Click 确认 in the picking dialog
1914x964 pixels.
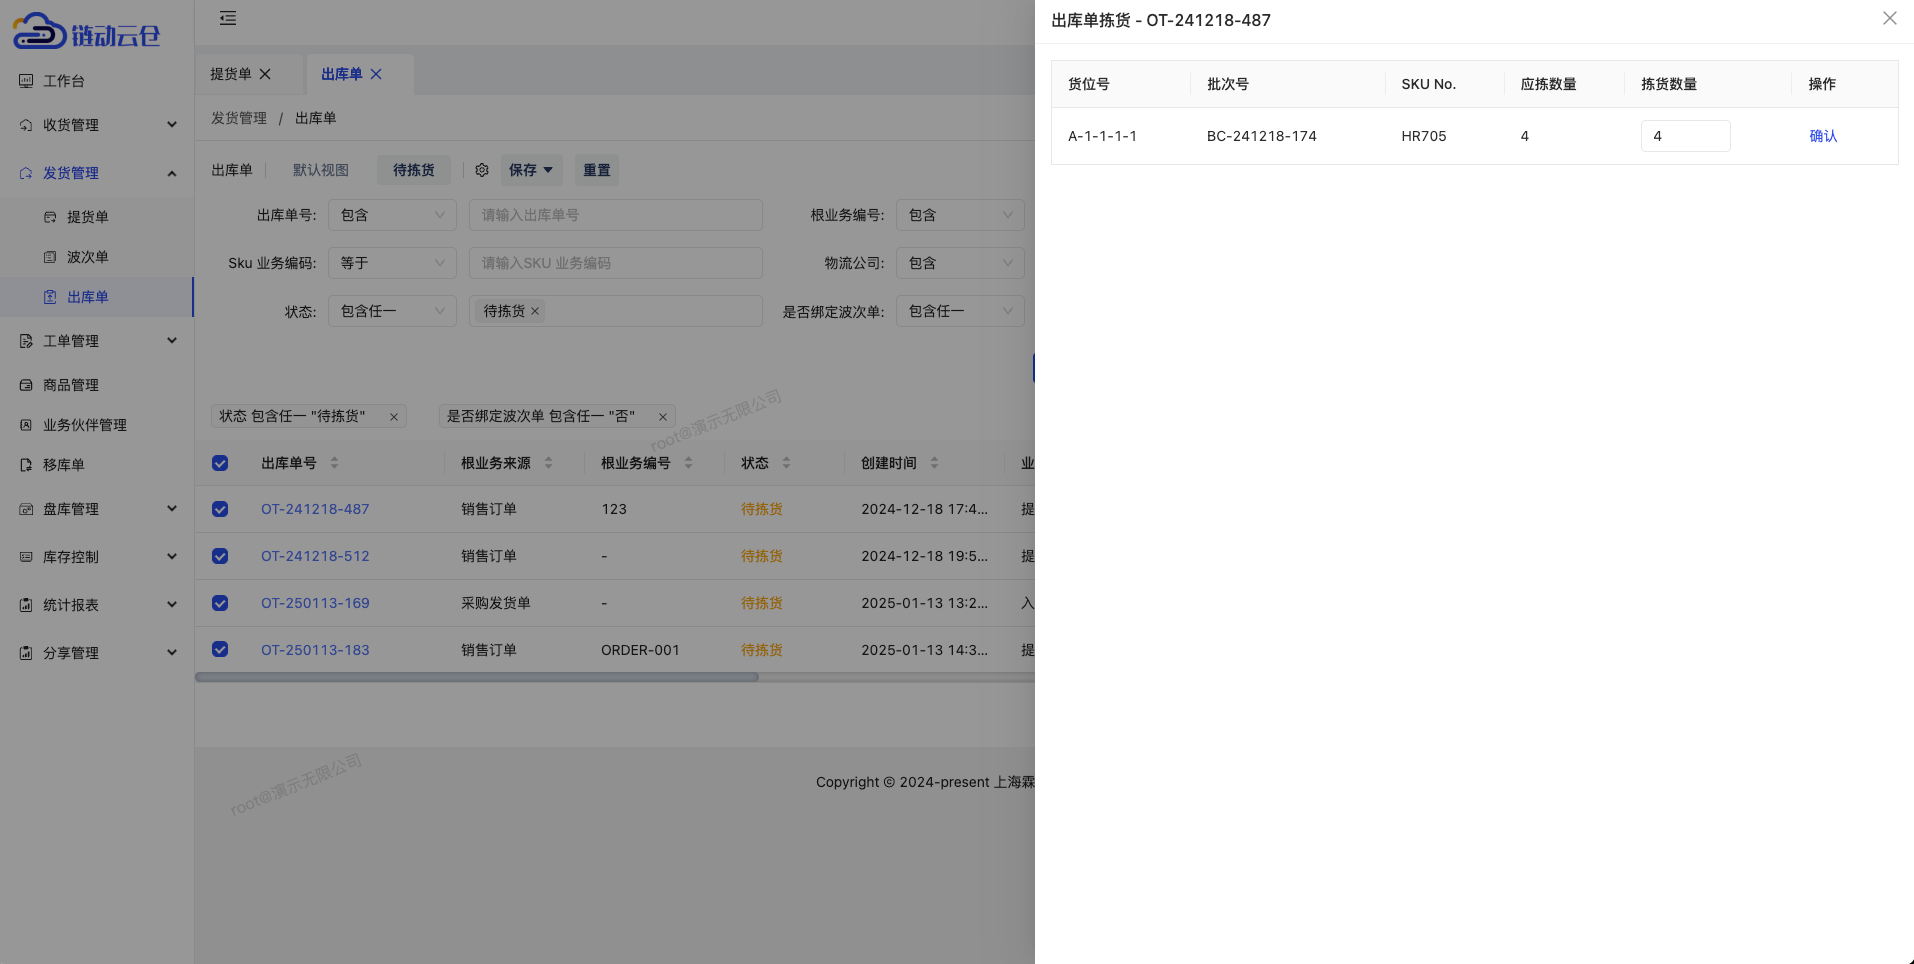pos(1823,136)
